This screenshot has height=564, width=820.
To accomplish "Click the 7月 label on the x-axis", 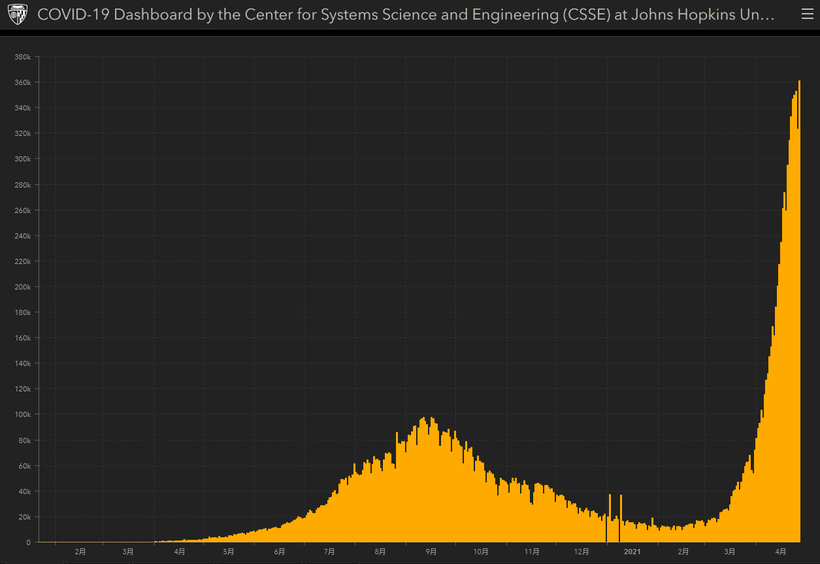I will pos(330,551).
